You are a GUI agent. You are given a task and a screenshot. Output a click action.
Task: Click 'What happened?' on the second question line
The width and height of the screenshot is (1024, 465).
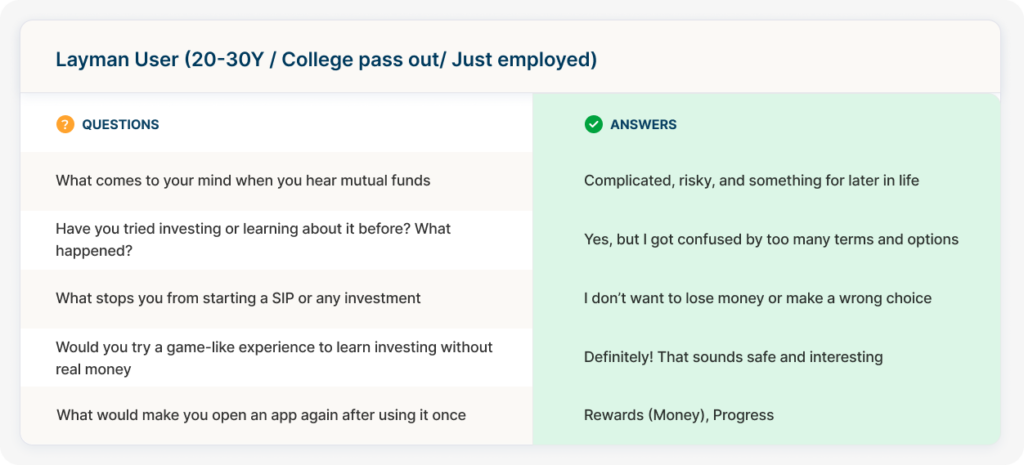pyautogui.click(x=94, y=251)
